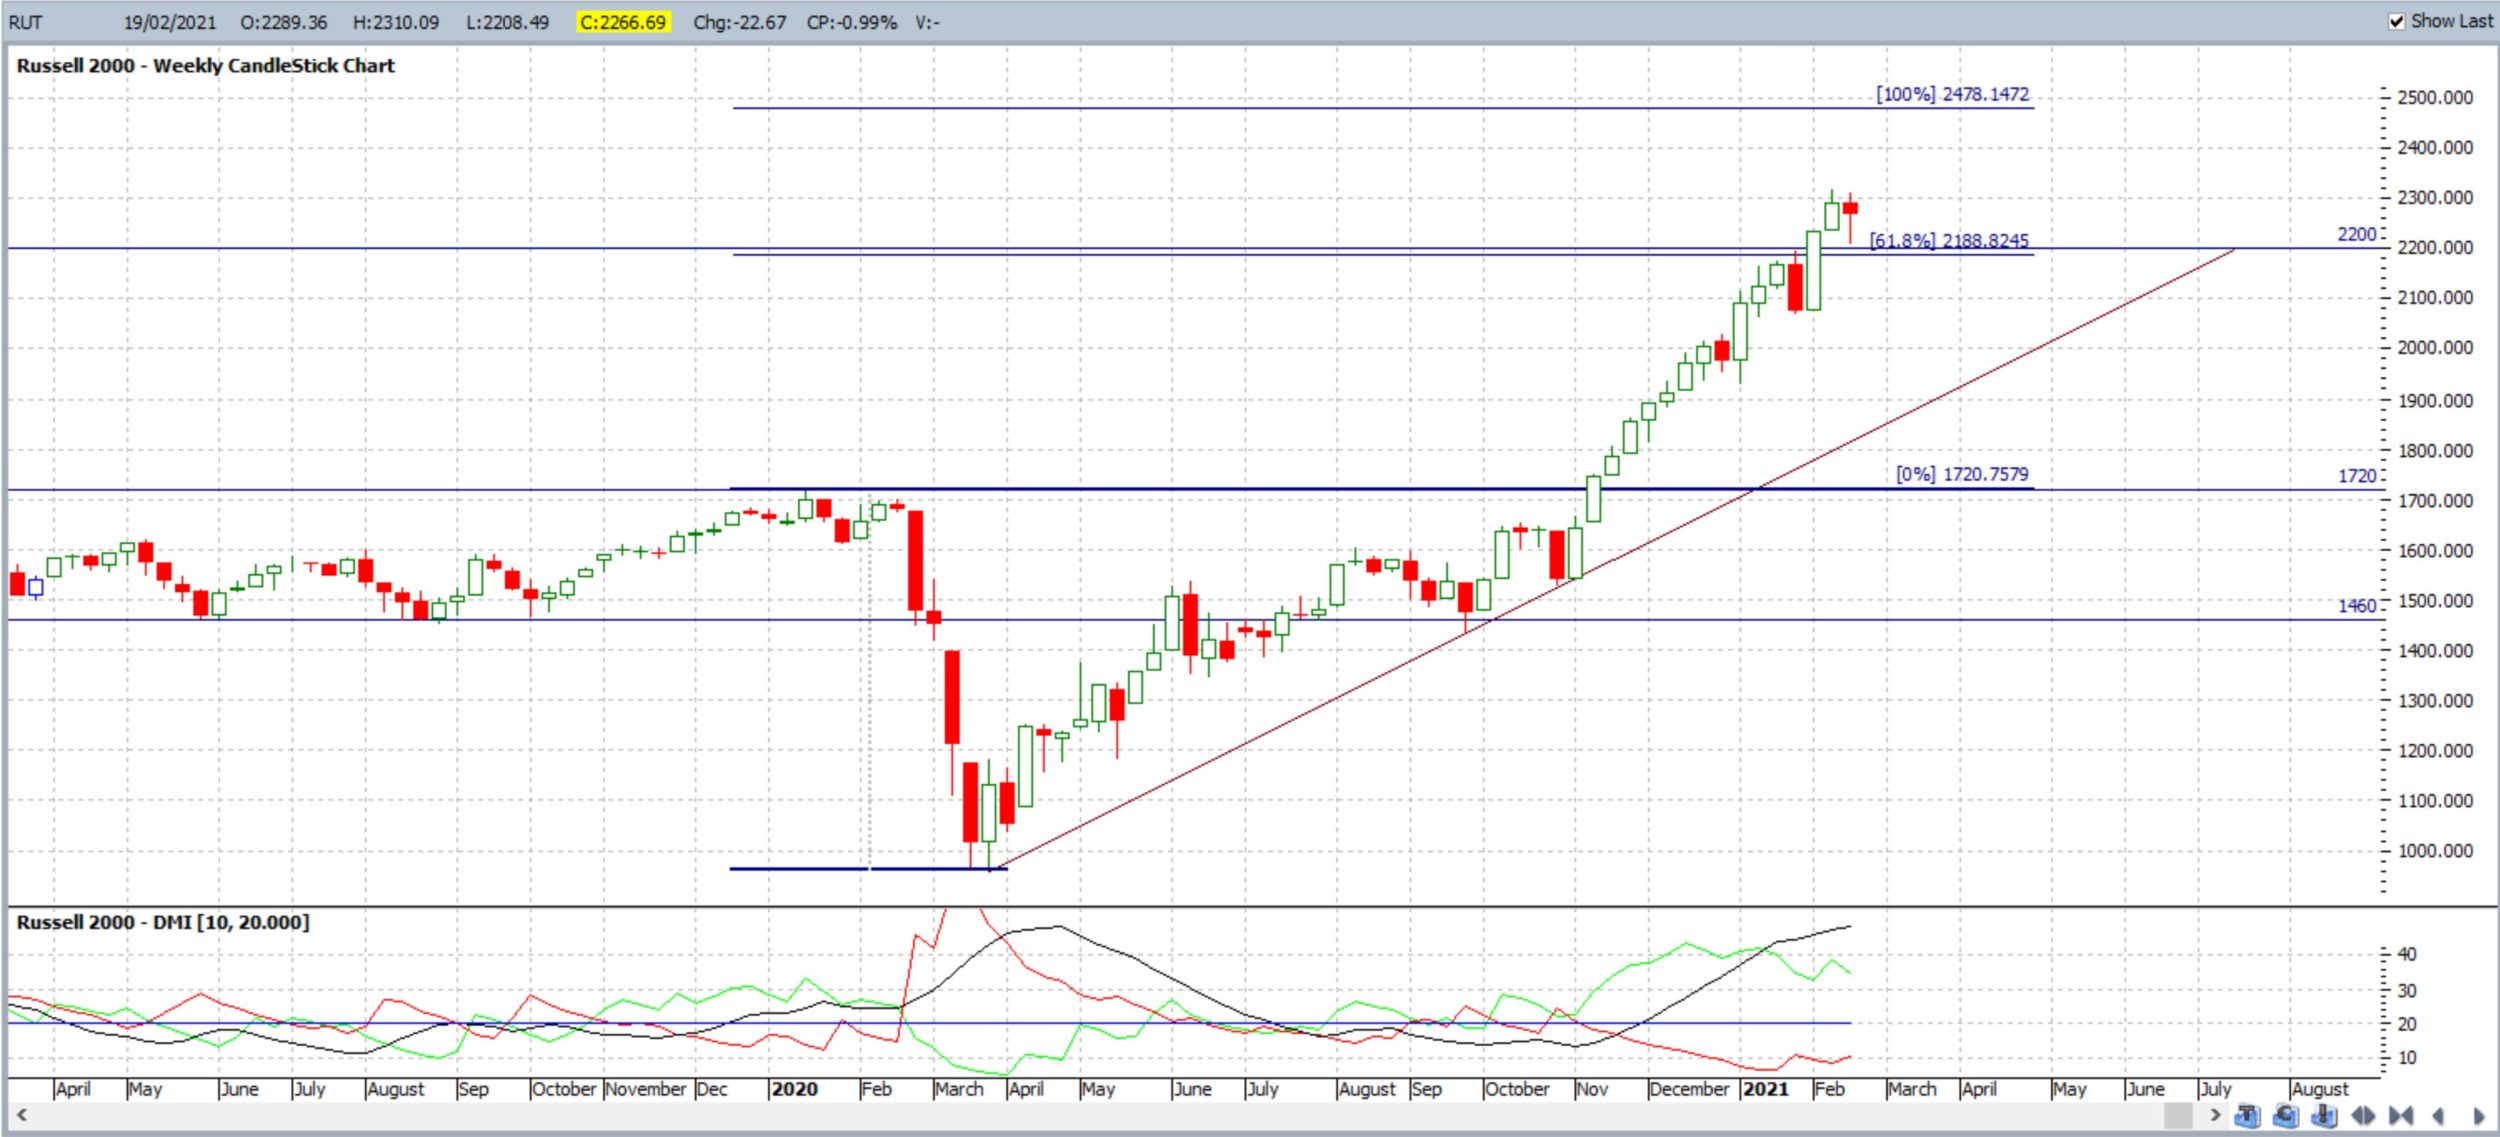Image resolution: width=2500 pixels, height=1137 pixels.
Task: Click the 2020 year marker on time axis
Action: 795,1089
